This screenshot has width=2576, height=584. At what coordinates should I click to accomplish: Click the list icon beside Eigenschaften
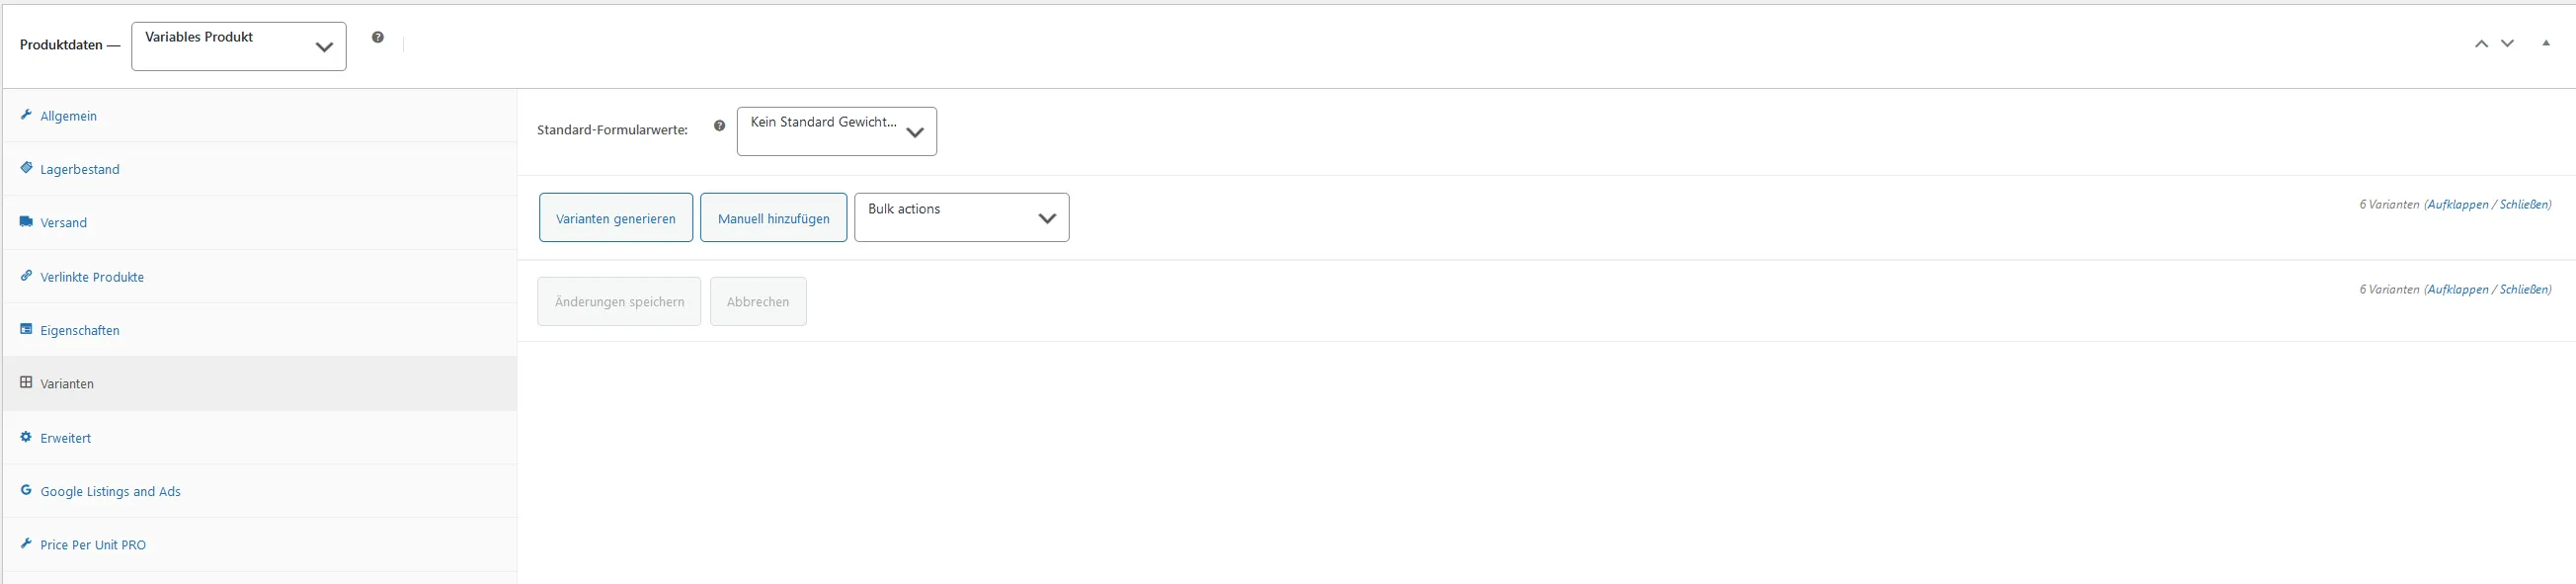tap(26, 329)
